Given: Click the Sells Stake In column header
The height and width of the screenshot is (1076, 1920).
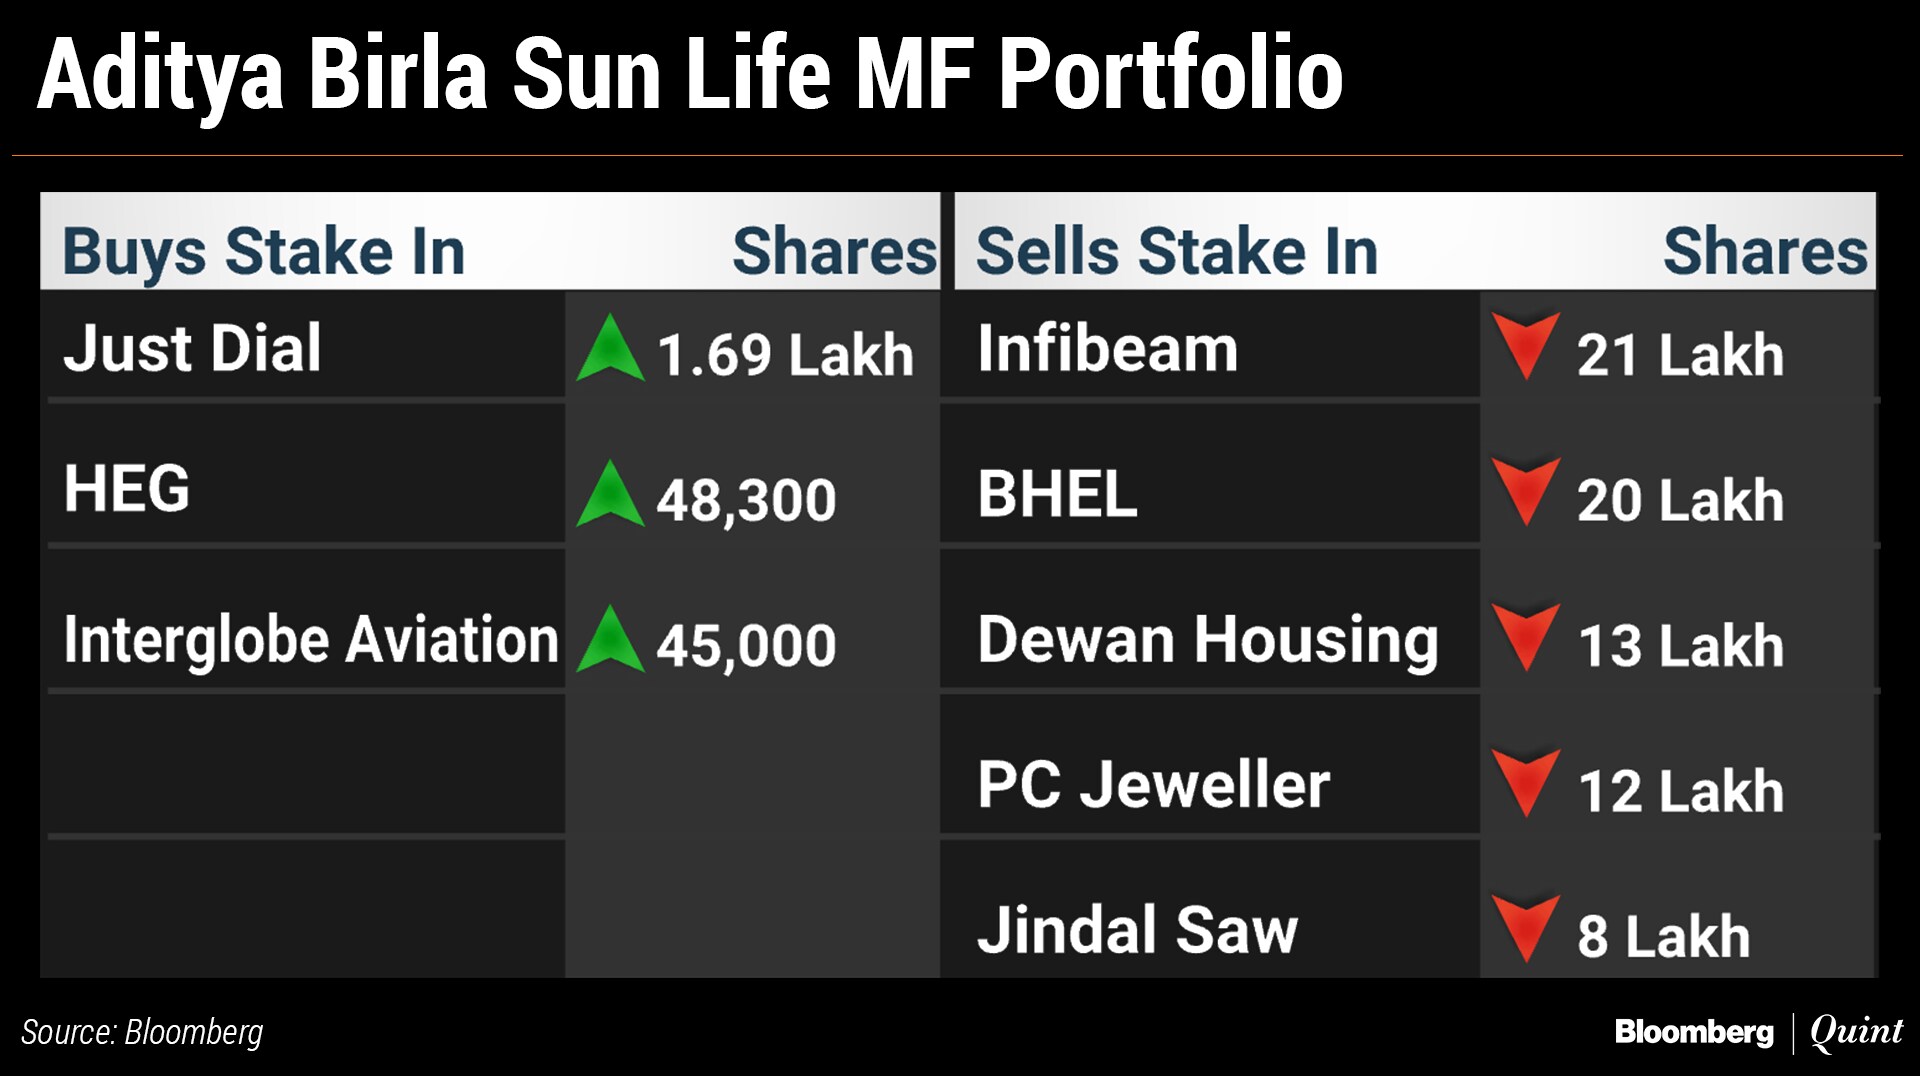Looking at the screenshot, I should (1176, 251).
